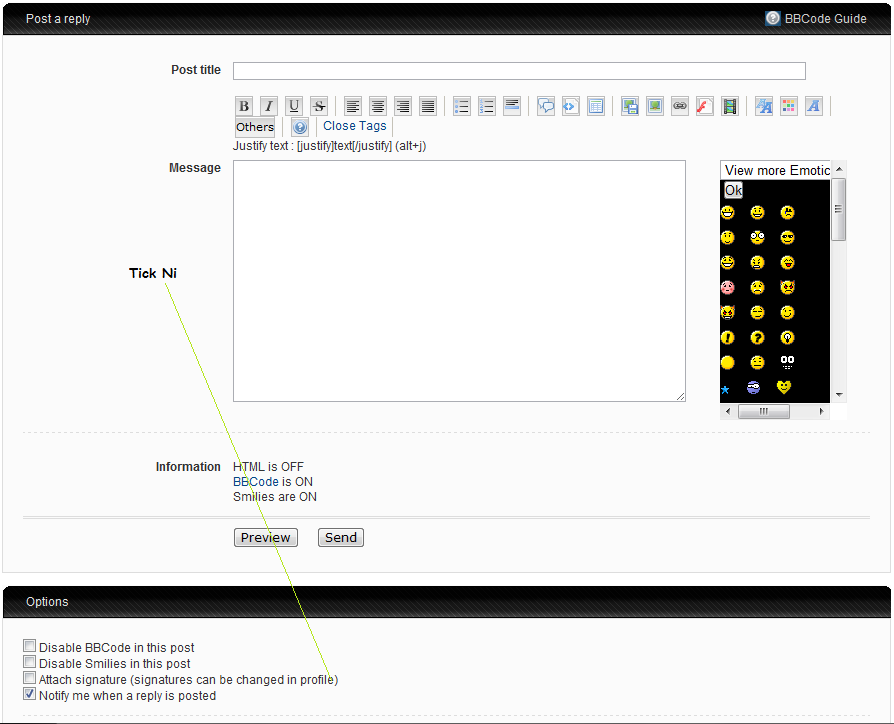
Task: Click emoticon panel scroll up arrow
Action: [839, 169]
